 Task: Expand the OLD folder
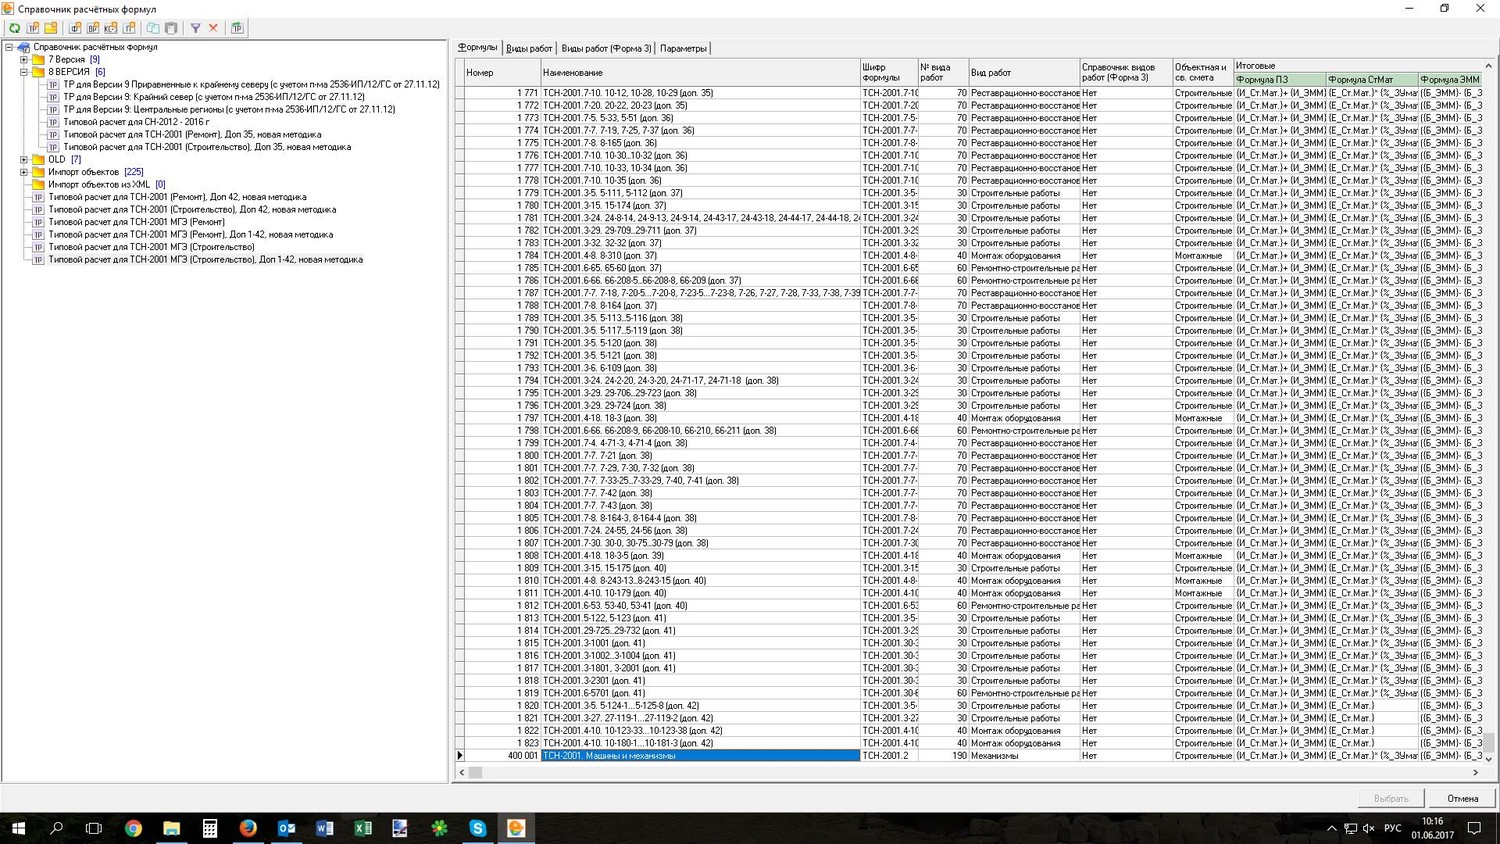click(24, 160)
